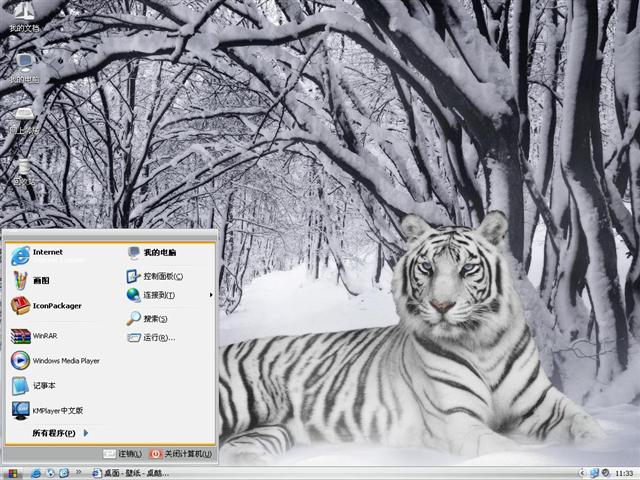Select the 我的电脑 desktop icon
640x480 pixels.
24,68
